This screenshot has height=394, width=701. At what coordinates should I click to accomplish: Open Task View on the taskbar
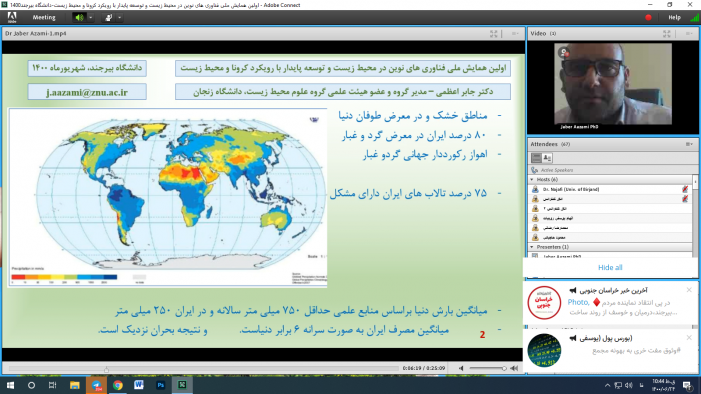(x=52, y=385)
